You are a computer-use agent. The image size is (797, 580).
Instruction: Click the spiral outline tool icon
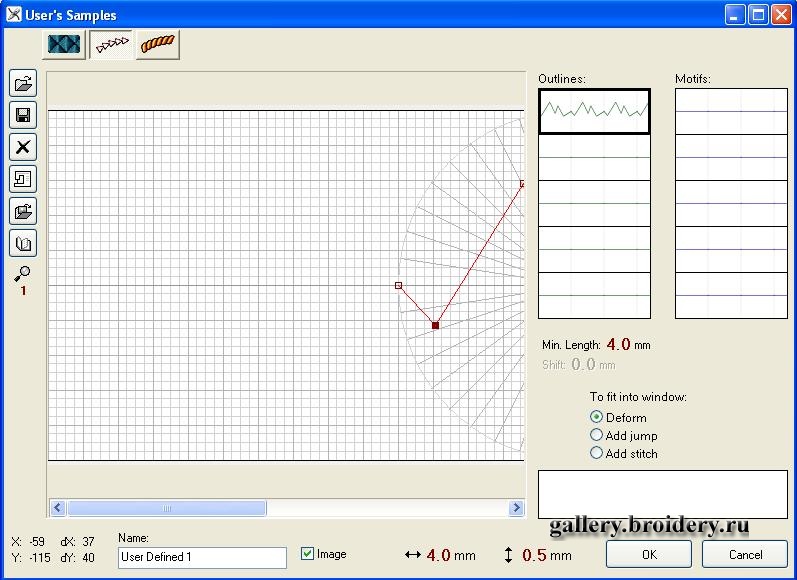click(23, 179)
